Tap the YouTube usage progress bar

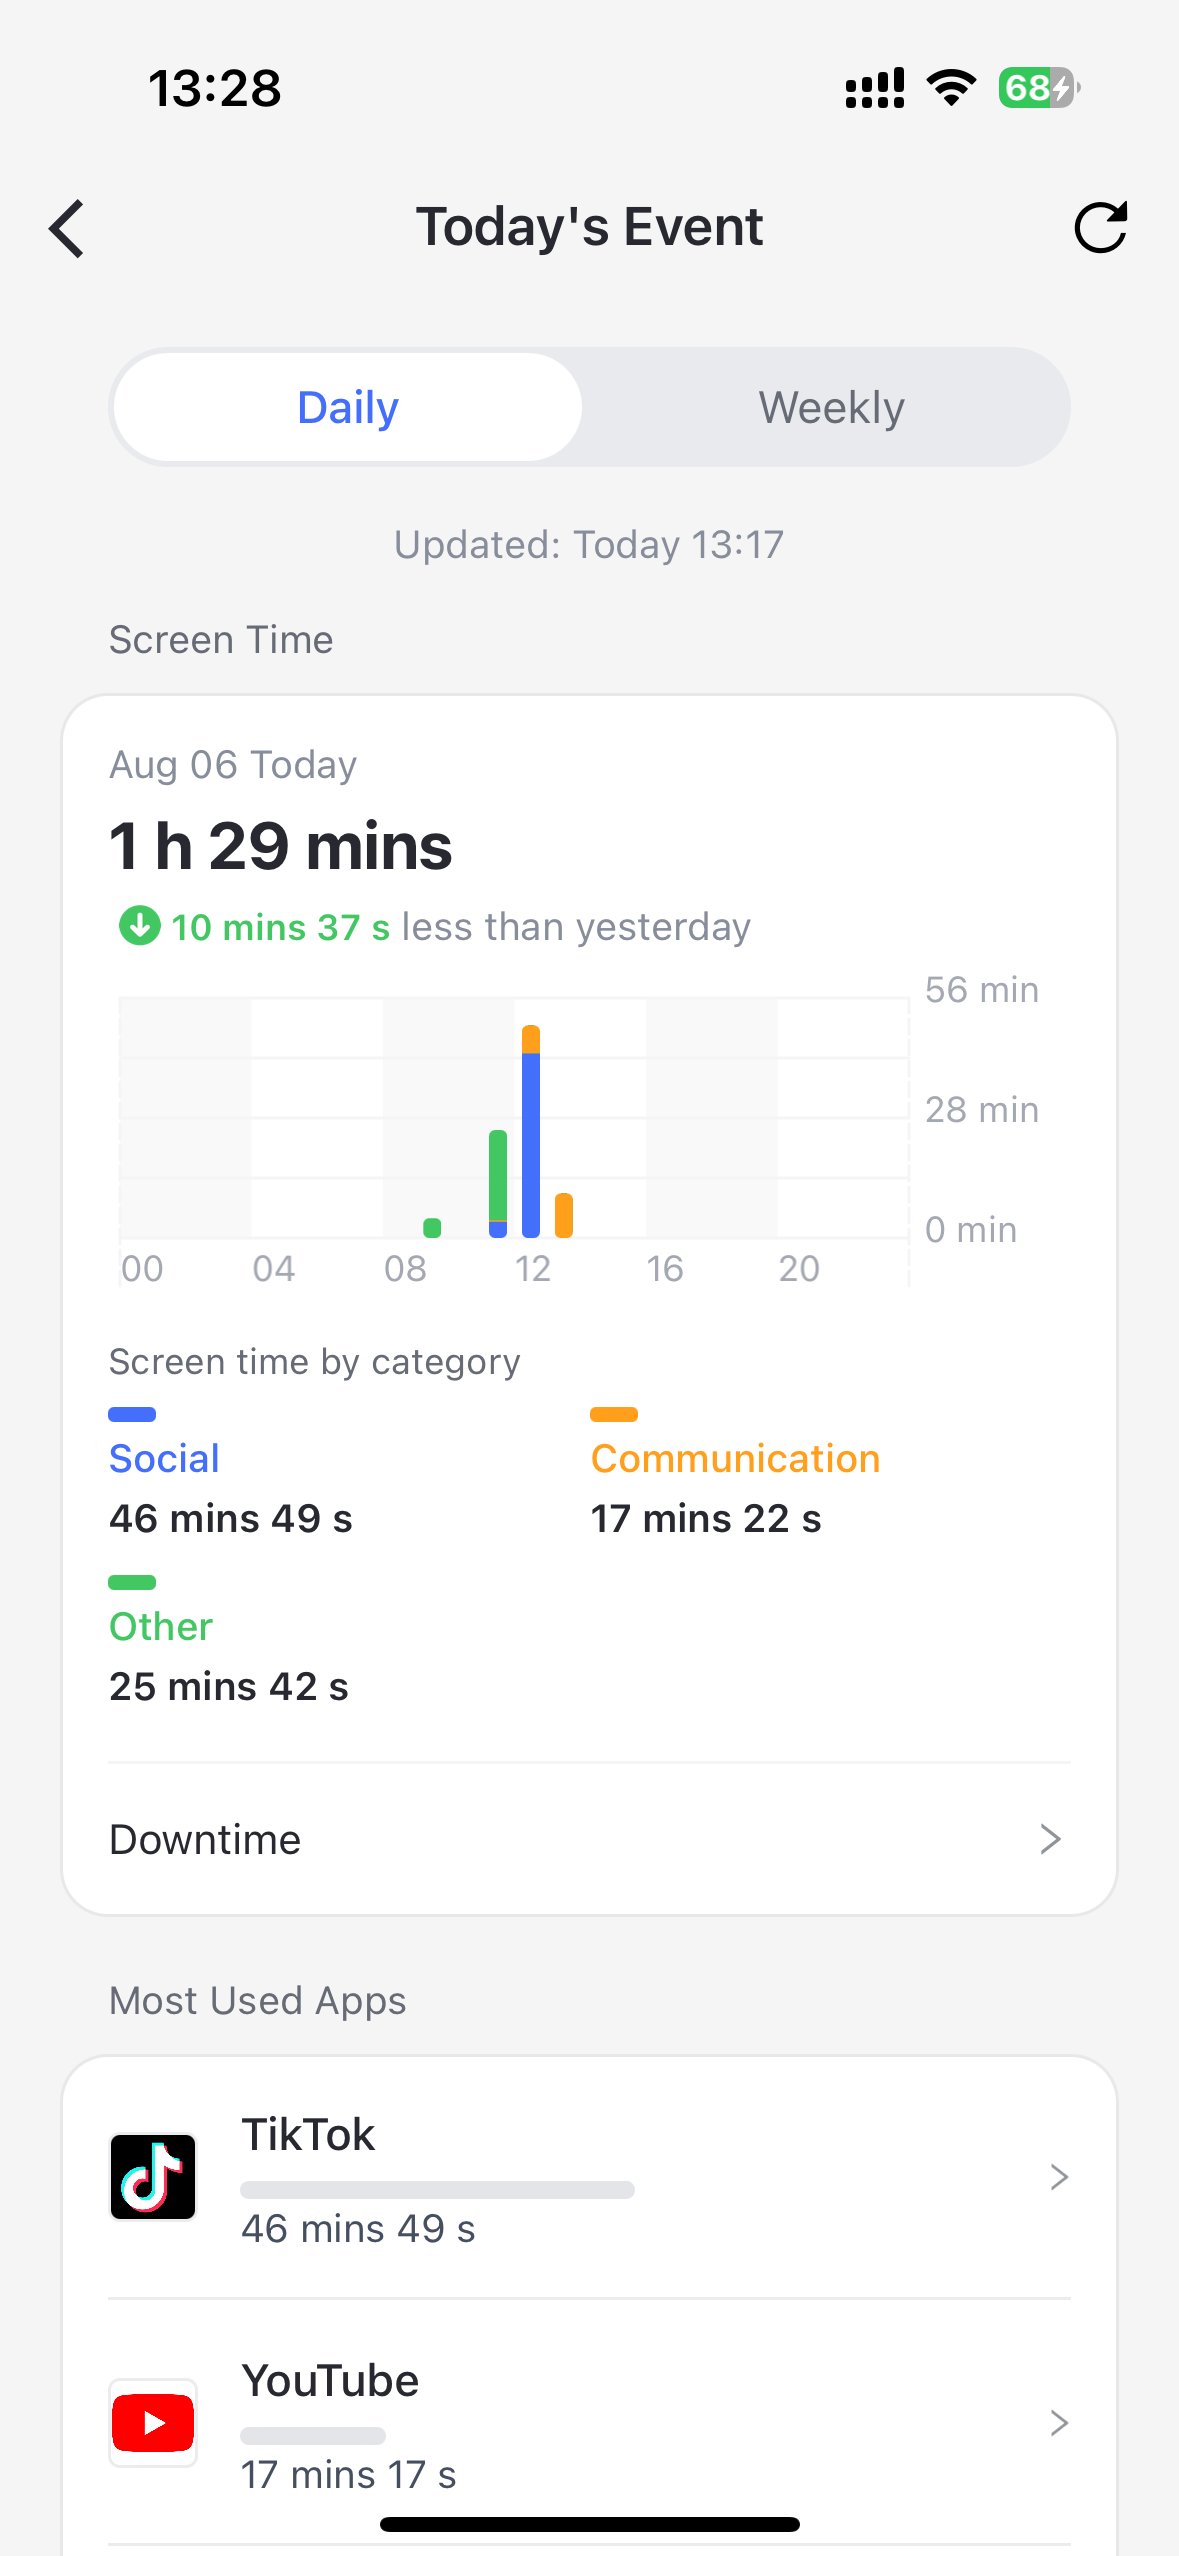(313, 2435)
